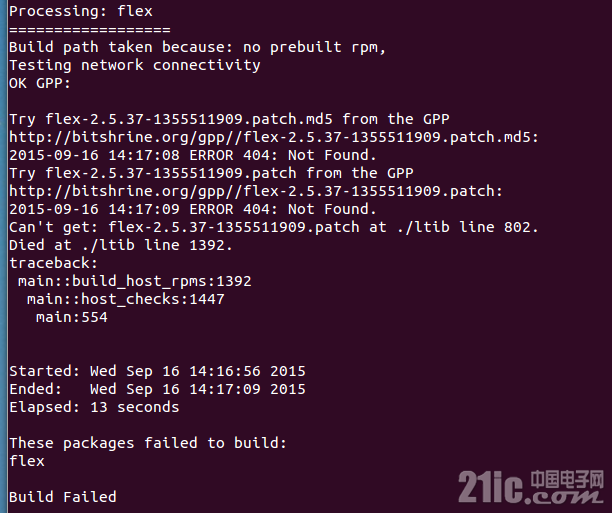Viewport: 612px width, 513px height.
Task: Click the 'Elapsed: 13 seconds' line
Action: [x=94, y=407]
